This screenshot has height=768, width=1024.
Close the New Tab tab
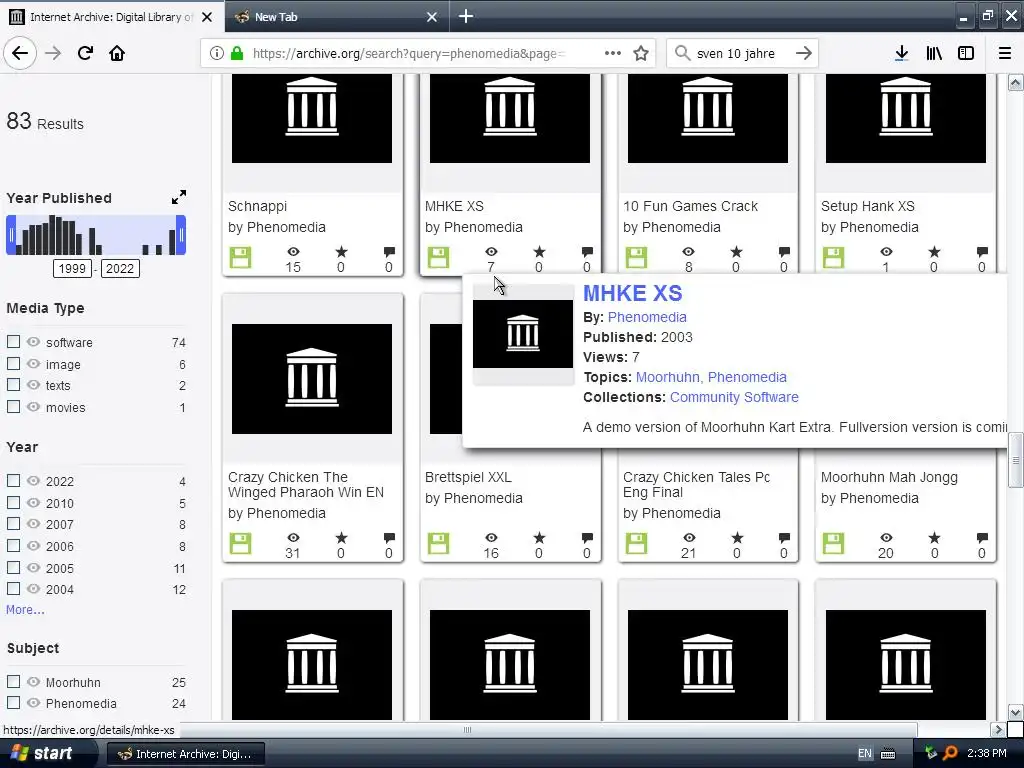(432, 17)
